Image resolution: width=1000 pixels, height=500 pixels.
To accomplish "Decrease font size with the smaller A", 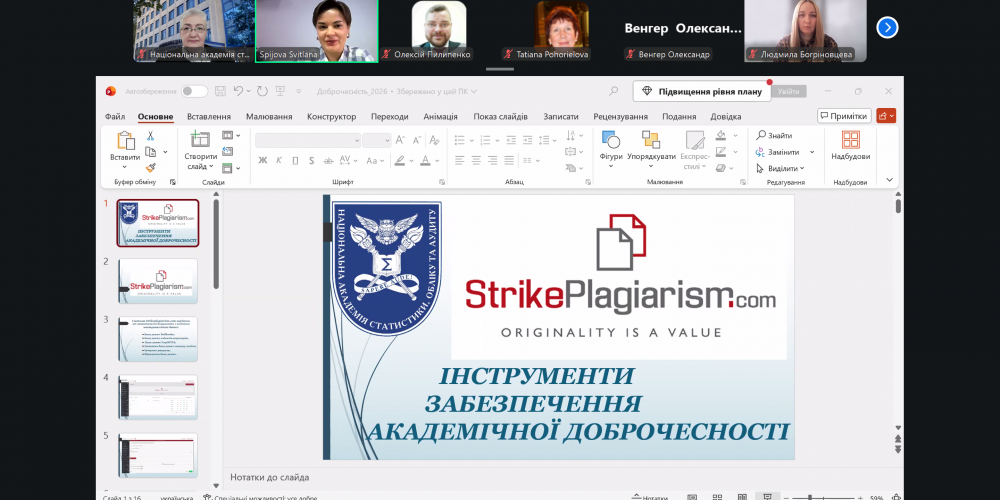I will (417, 140).
